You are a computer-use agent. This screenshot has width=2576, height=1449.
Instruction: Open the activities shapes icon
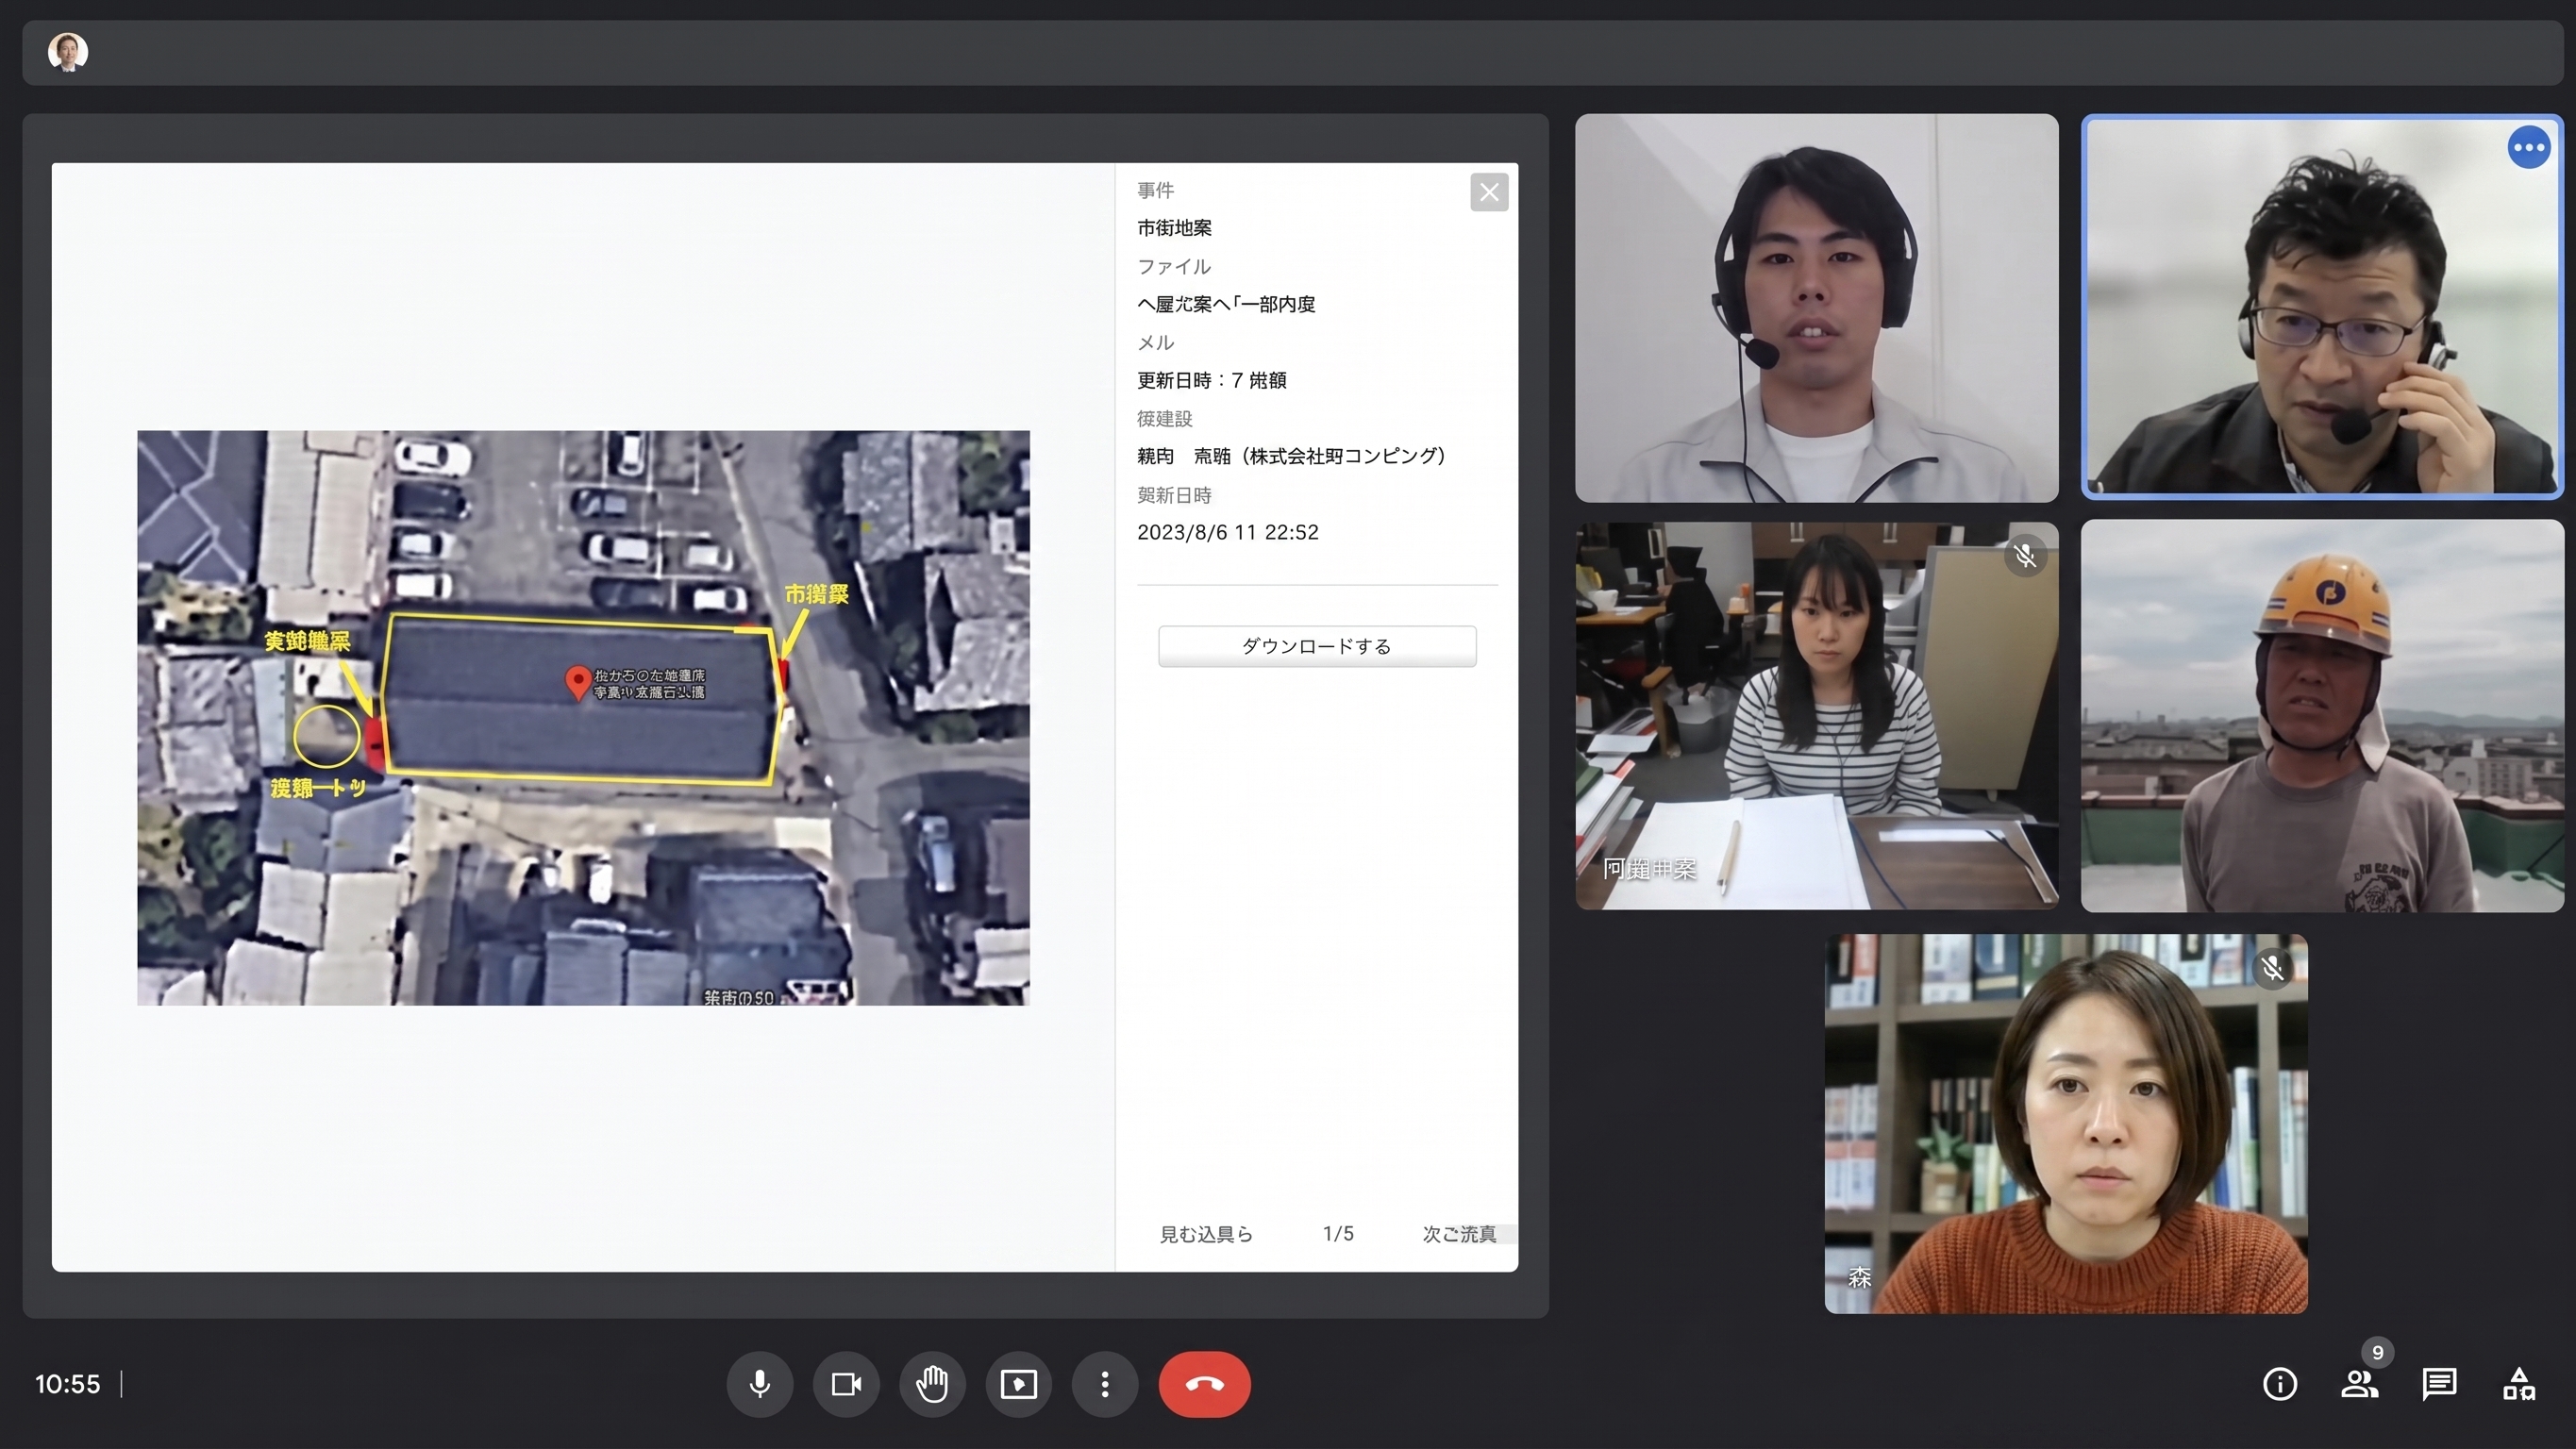2518,1384
